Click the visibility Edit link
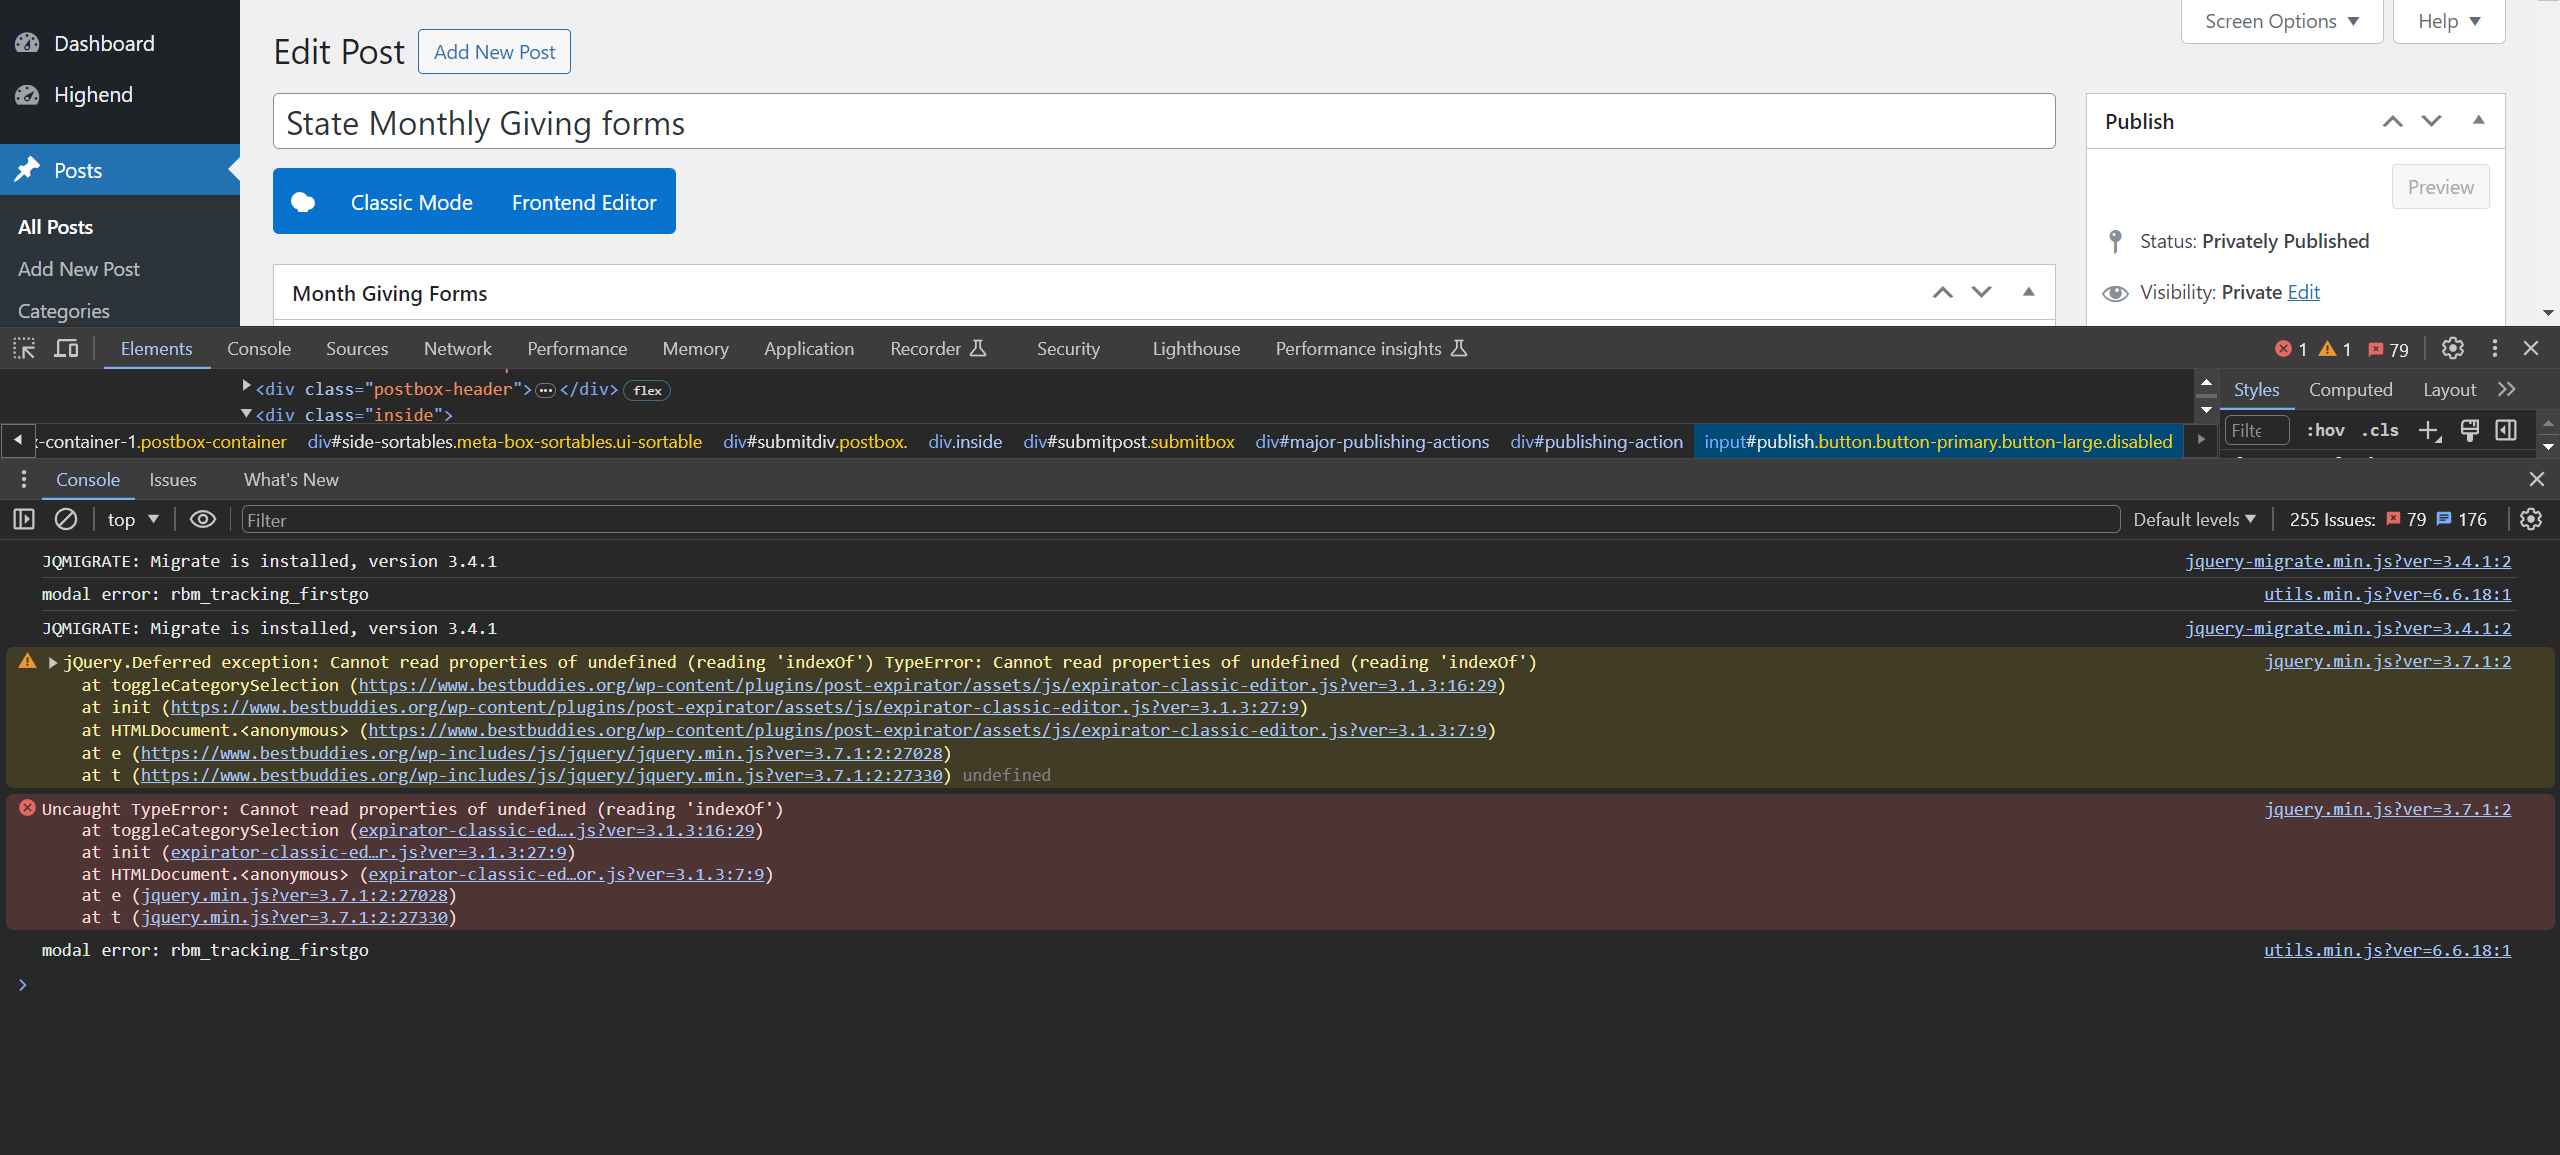Viewport: 2560px width, 1155px height. point(2303,292)
